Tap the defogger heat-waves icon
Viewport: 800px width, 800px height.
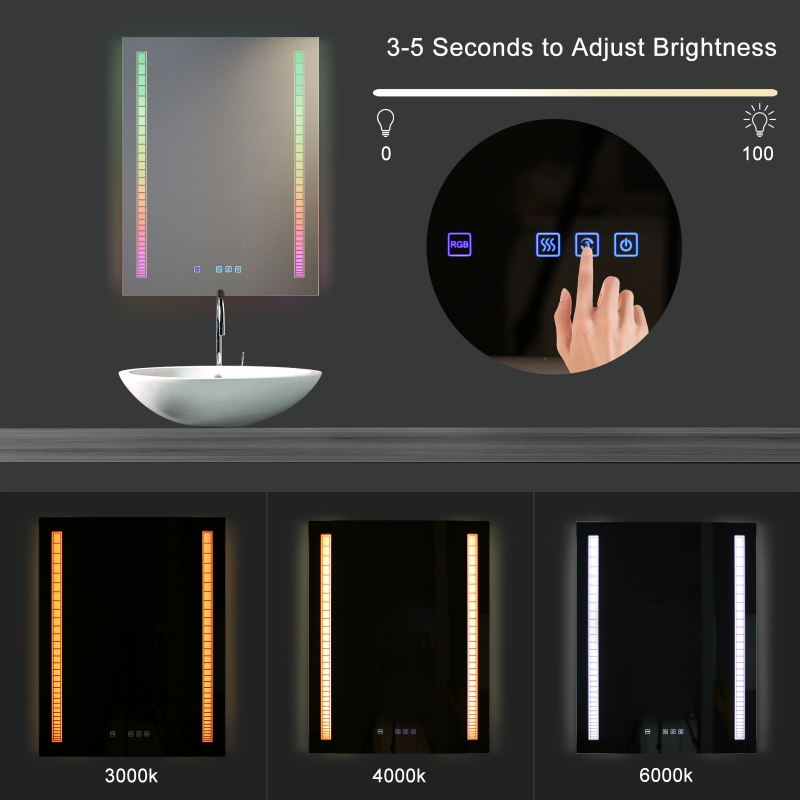pyautogui.click(x=548, y=244)
